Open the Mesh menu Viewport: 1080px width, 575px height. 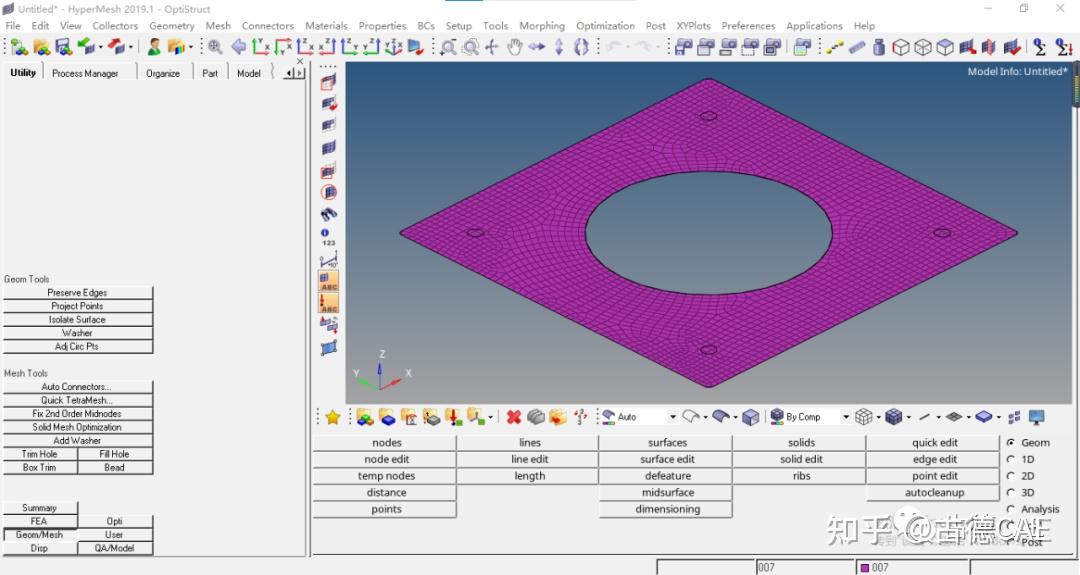coord(217,26)
